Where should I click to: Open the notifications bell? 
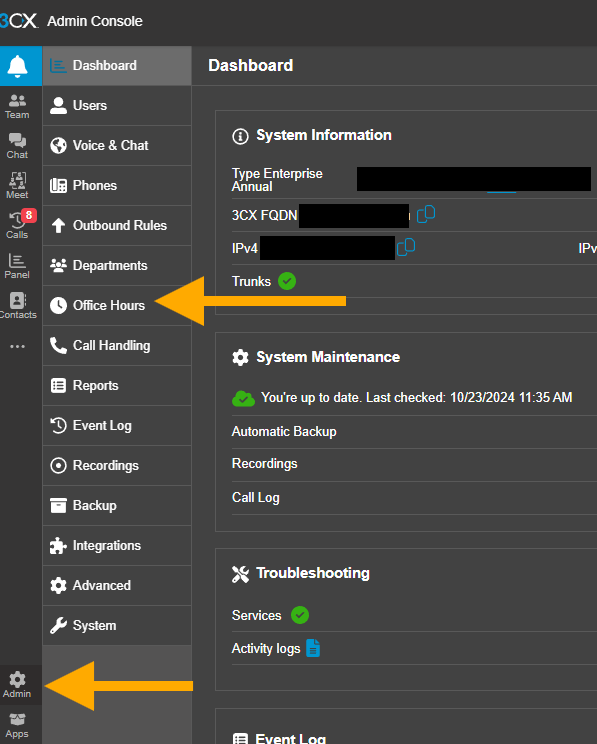coord(18,66)
